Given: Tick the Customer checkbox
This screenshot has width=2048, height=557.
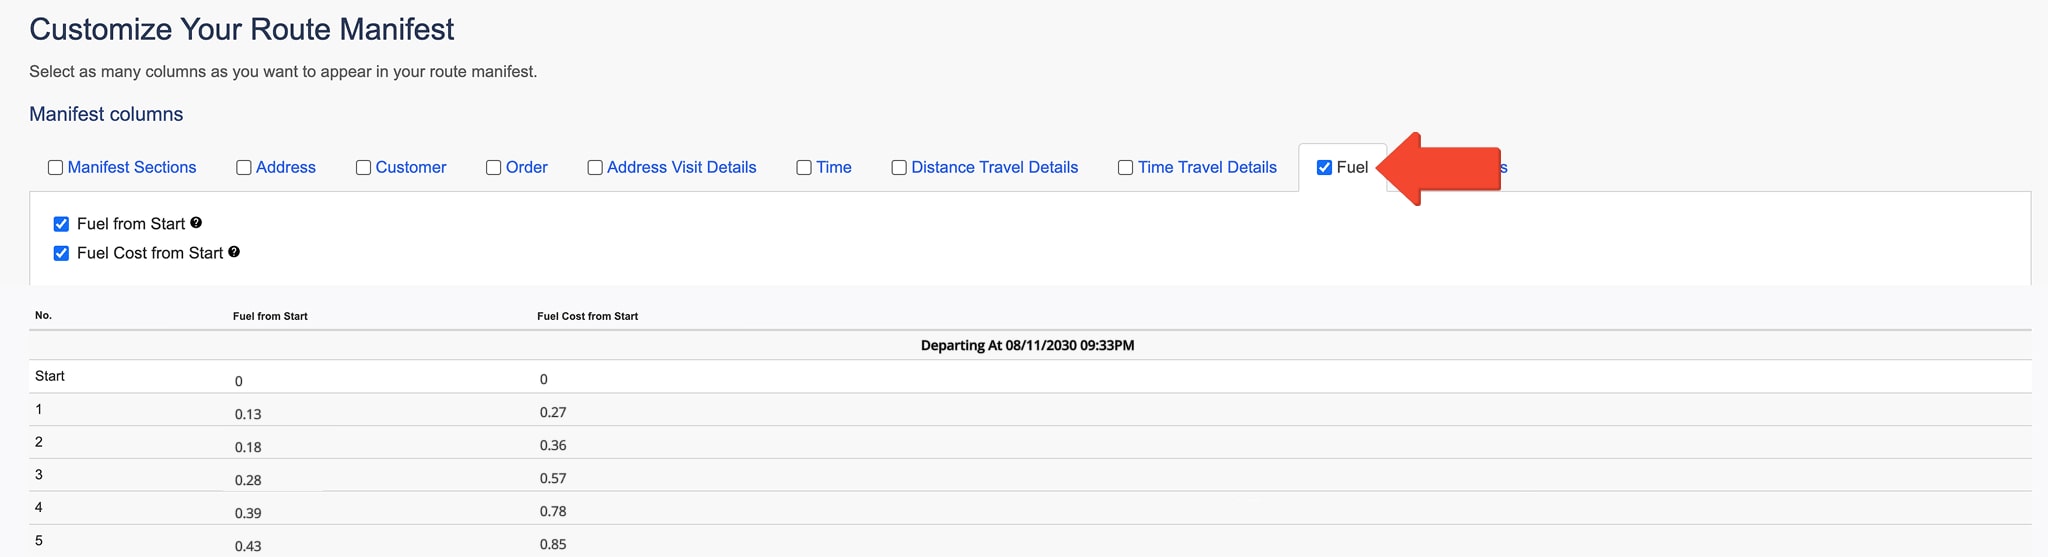Looking at the screenshot, I should tap(364, 168).
